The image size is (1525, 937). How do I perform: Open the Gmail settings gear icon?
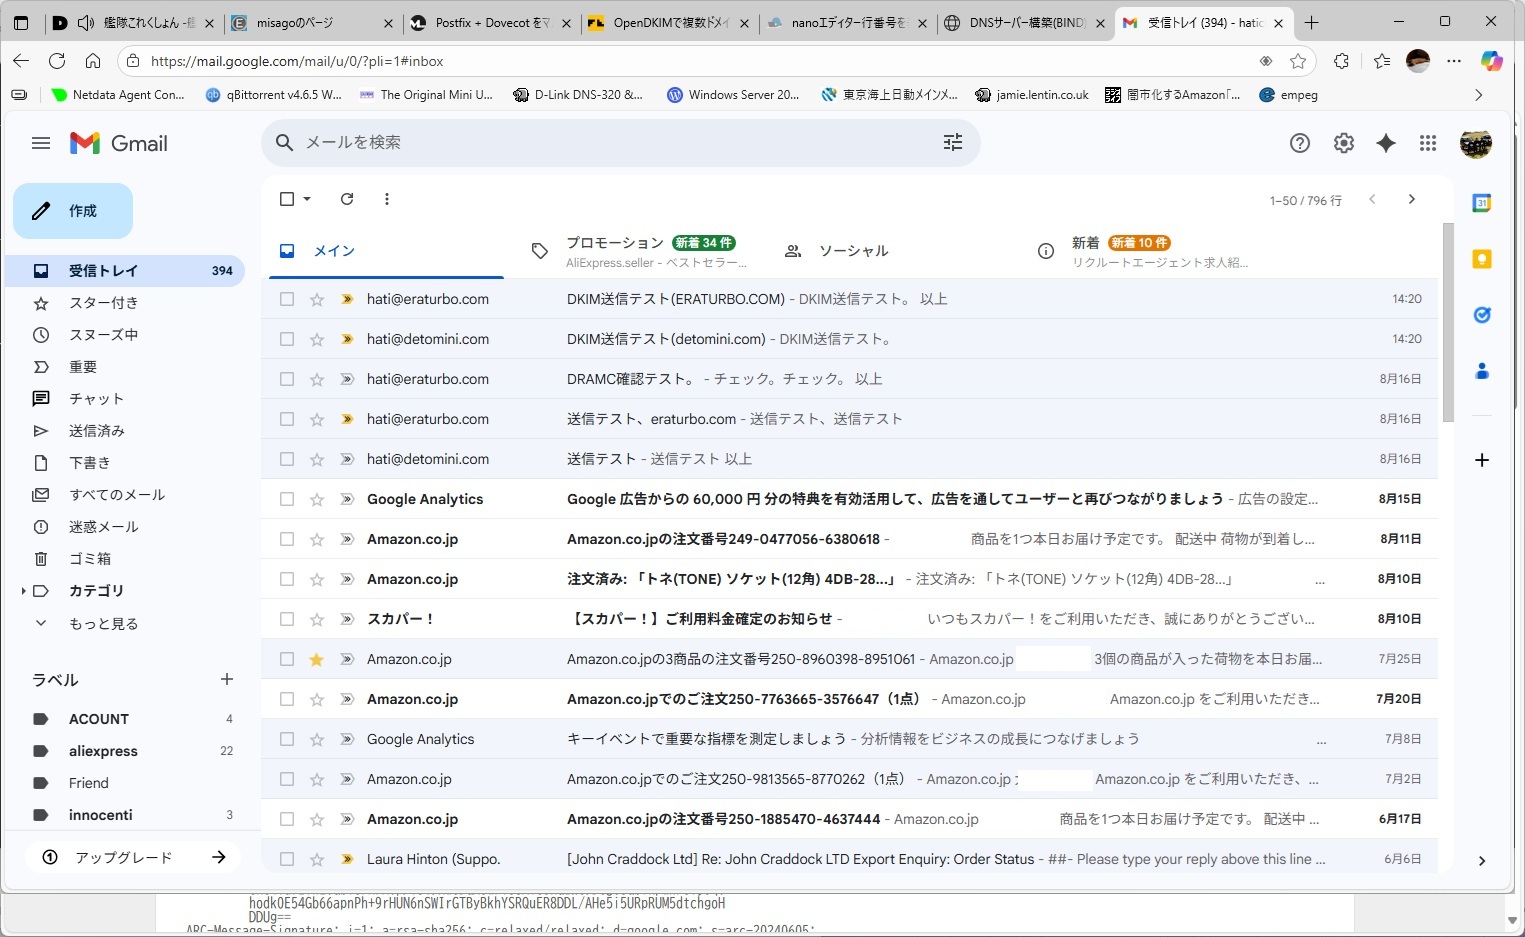[x=1344, y=143]
